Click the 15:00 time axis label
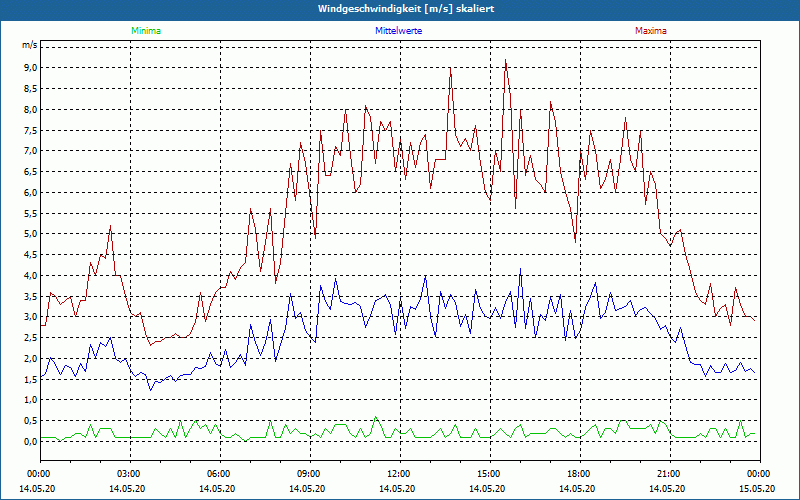This screenshot has width=800, height=500. click(x=491, y=474)
